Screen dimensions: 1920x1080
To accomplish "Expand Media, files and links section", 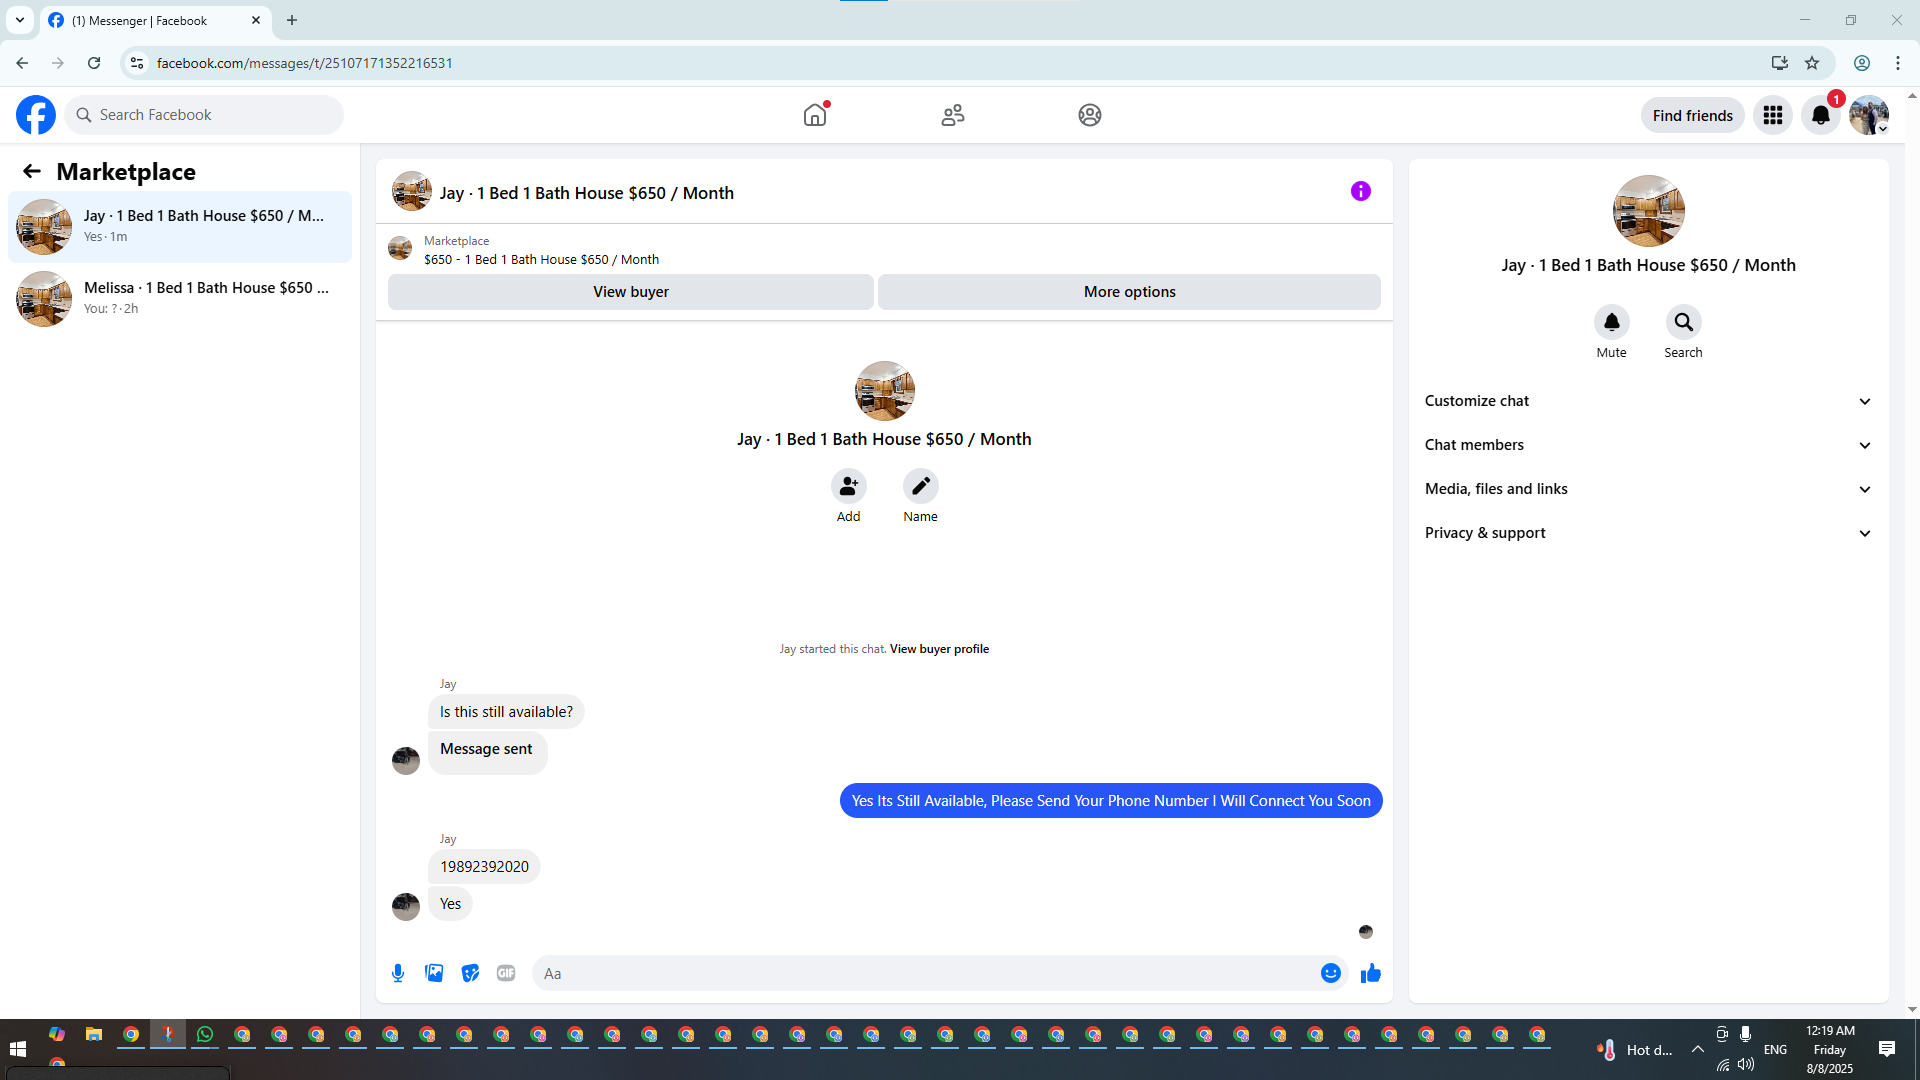I will click(1647, 489).
